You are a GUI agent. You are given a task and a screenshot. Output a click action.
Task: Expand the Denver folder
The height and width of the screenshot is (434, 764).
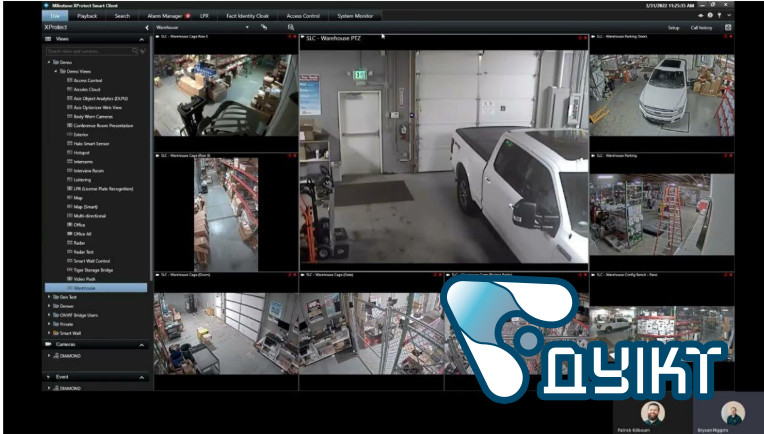pyautogui.click(x=49, y=306)
